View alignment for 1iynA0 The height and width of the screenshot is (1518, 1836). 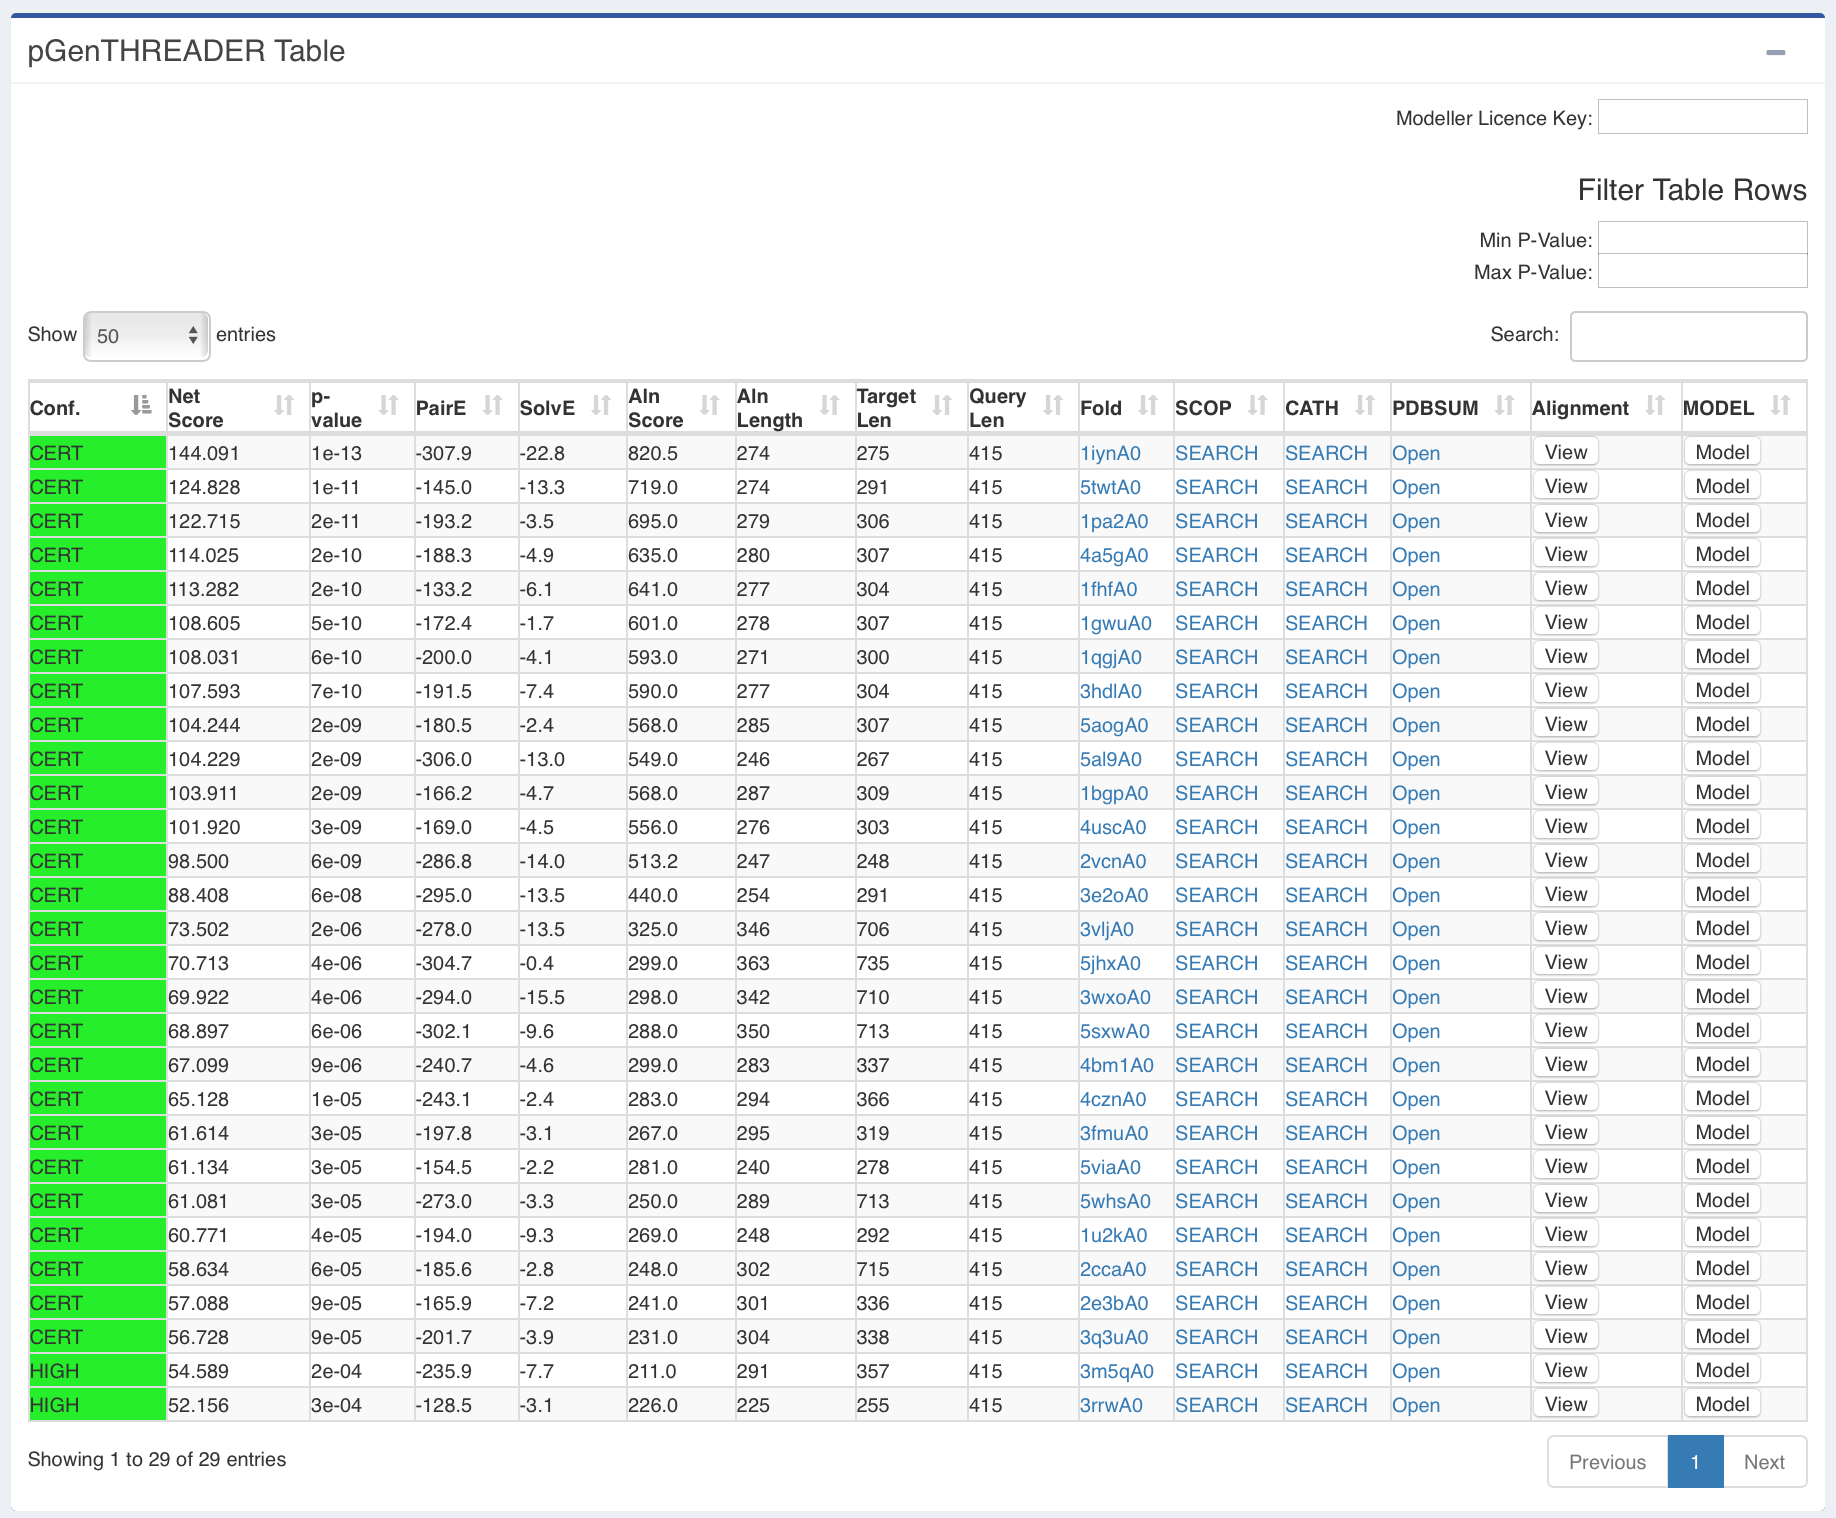(1566, 452)
